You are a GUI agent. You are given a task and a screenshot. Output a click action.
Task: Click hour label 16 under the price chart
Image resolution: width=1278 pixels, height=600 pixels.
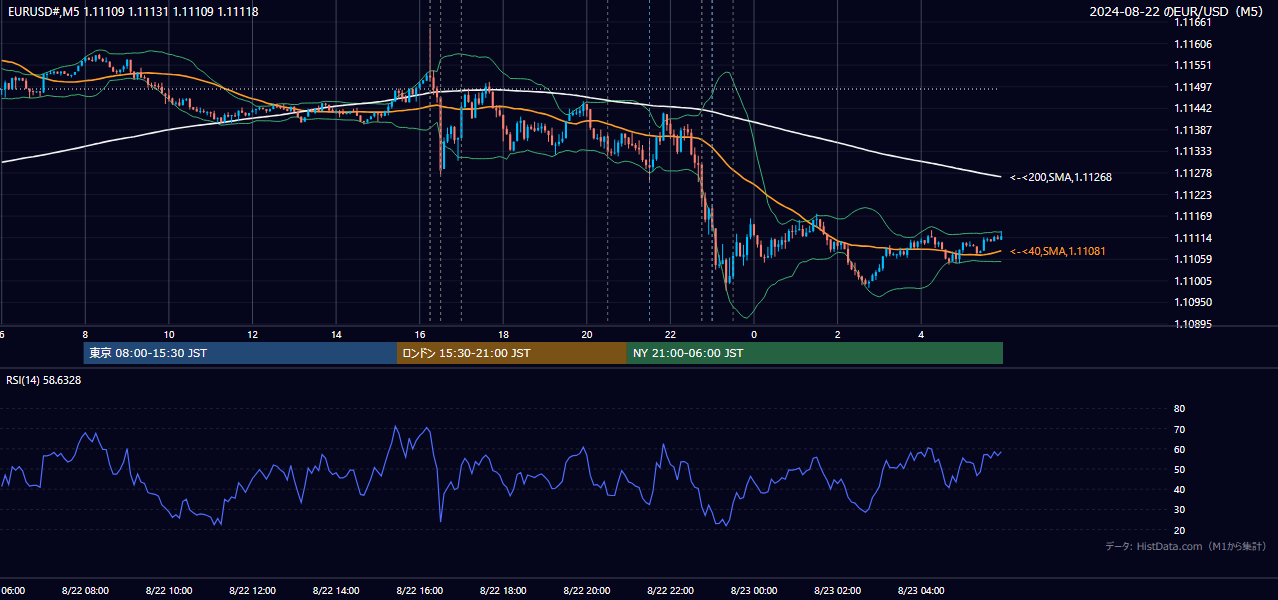pyautogui.click(x=421, y=334)
